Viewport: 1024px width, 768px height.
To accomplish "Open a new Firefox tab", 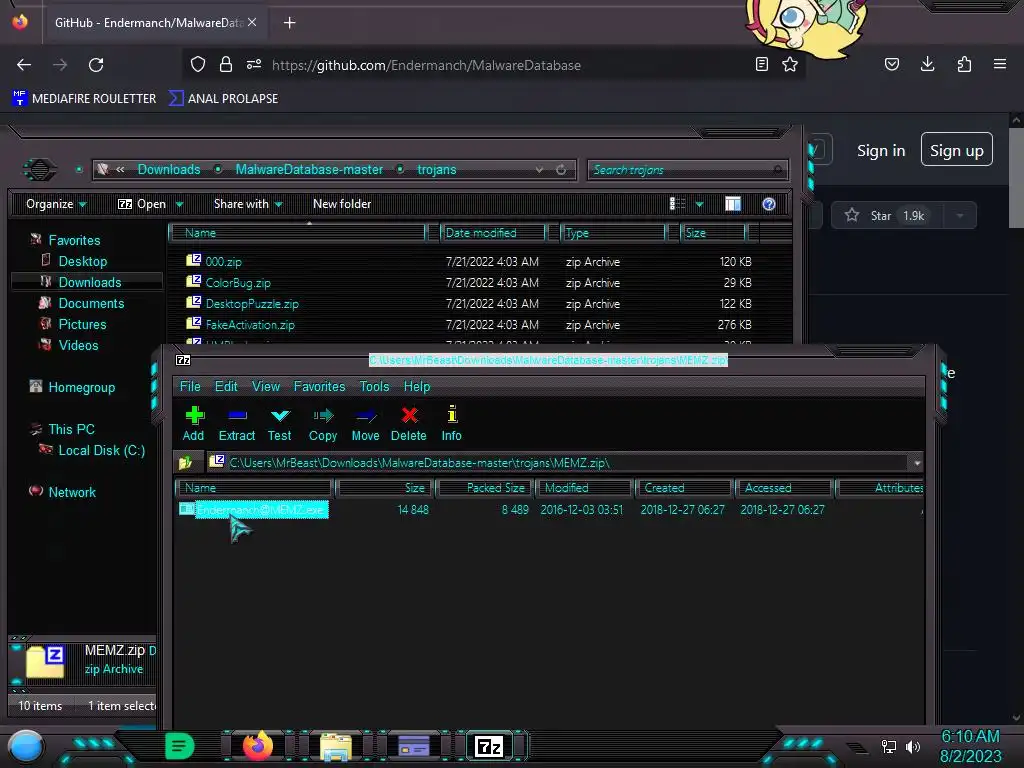I will tap(289, 23).
